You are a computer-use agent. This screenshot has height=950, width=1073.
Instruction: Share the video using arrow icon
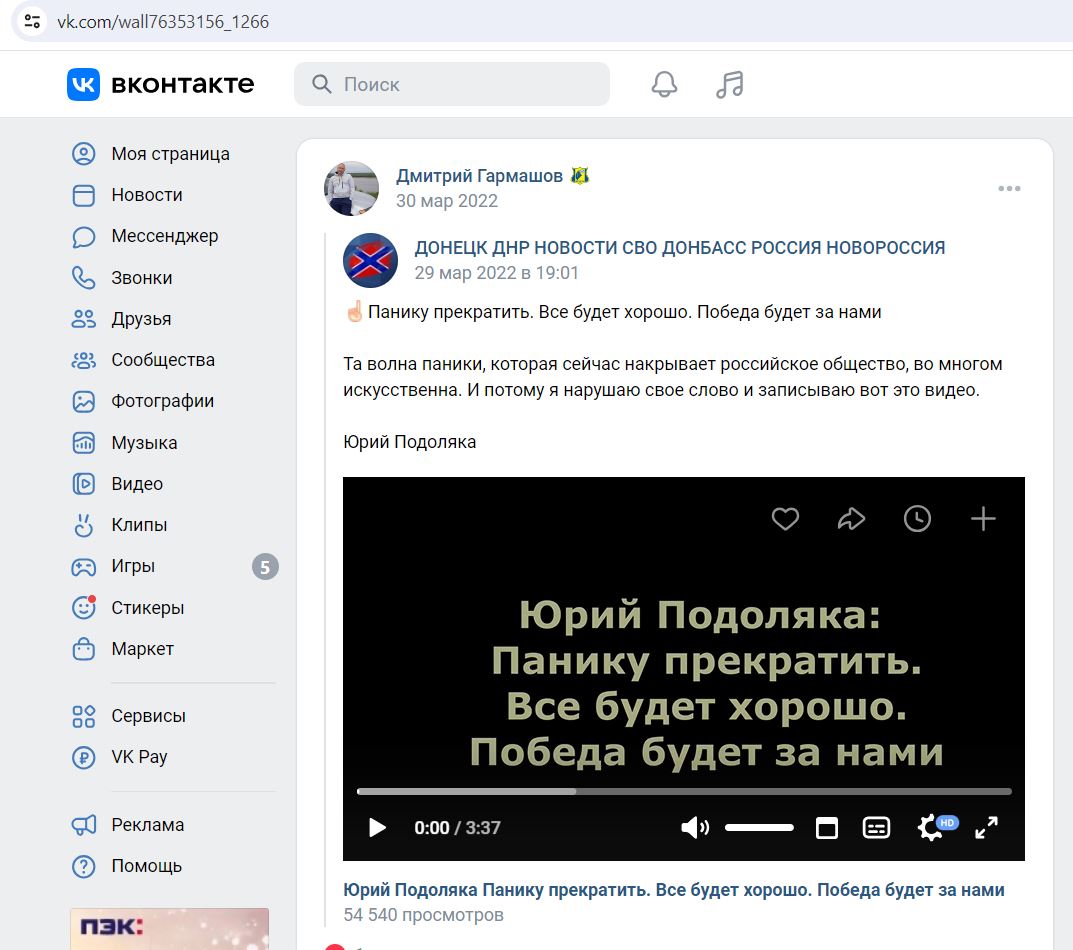pyautogui.click(x=851, y=519)
